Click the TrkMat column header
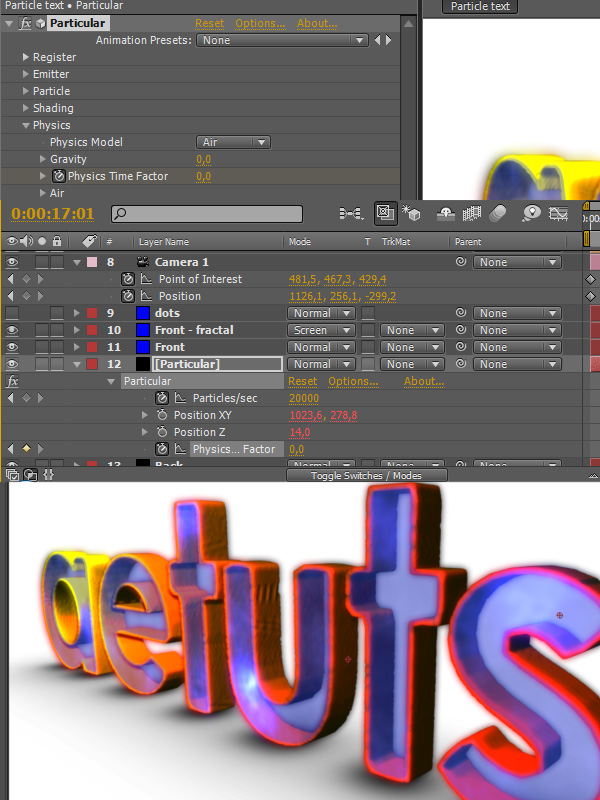600x800 pixels. click(395, 242)
